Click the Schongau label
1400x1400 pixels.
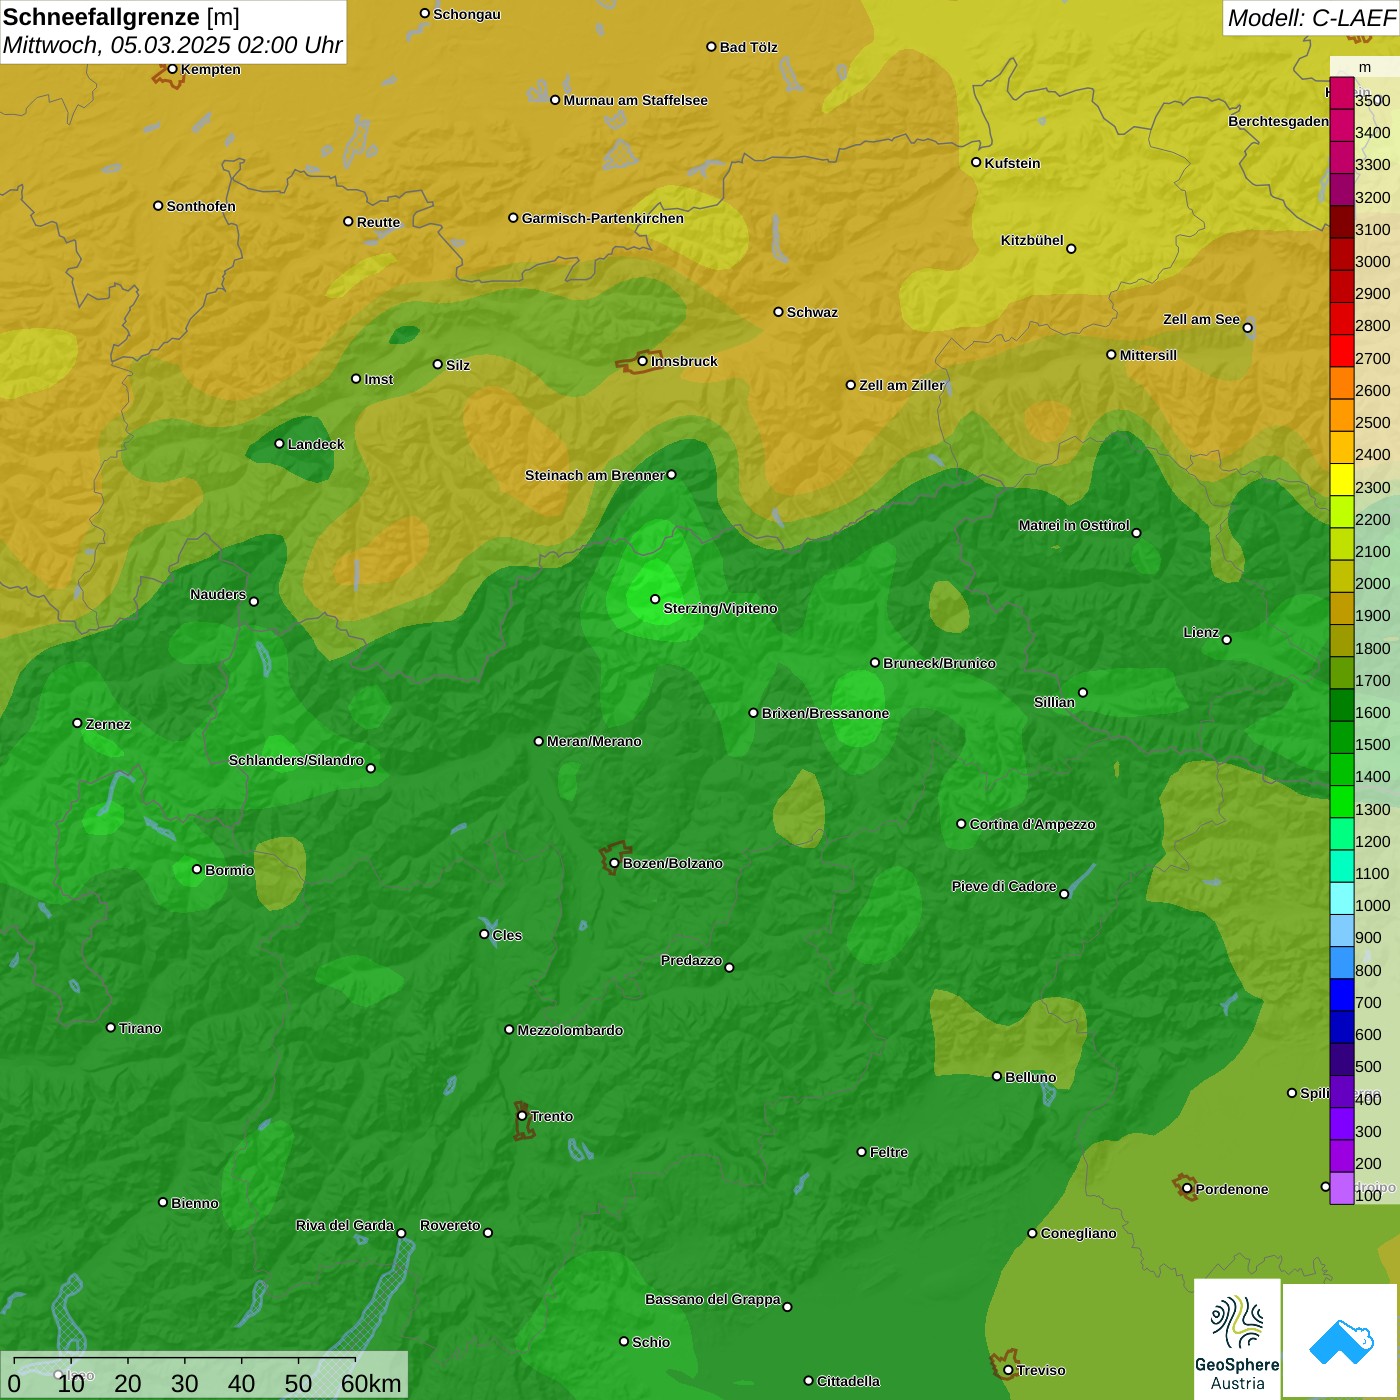click(466, 14)
